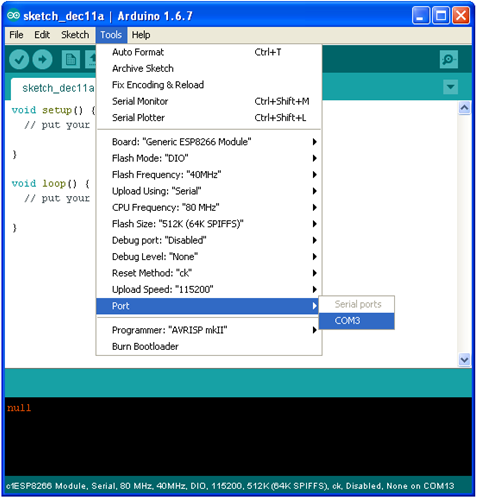The width and height of the screenshot is (478, 501).
Task: Expand the Upload Speed 115200 submenu
Action: point(209,289)
